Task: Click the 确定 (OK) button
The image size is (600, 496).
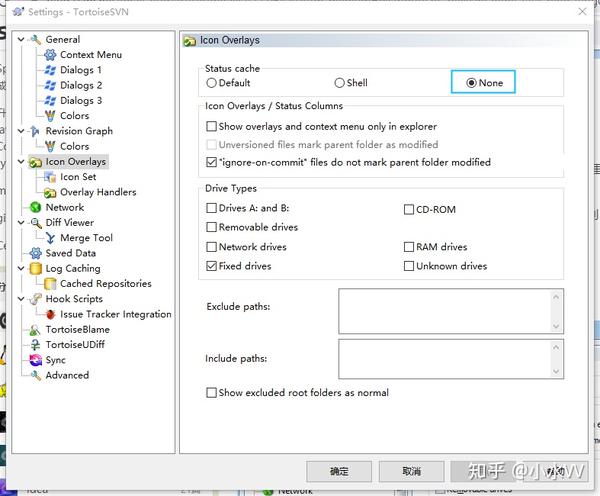Action: click(339, 472)
